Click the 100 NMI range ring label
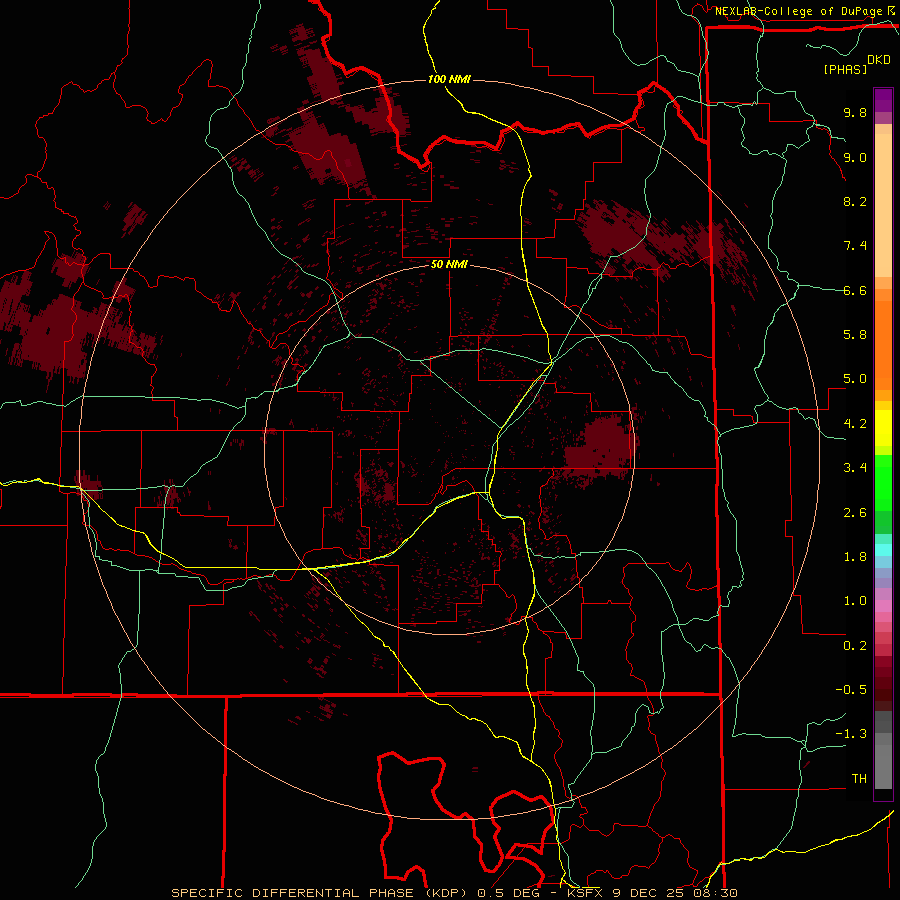Image resolution: width=900 pixels, height=900 pixels. click(x=449, y=79)
